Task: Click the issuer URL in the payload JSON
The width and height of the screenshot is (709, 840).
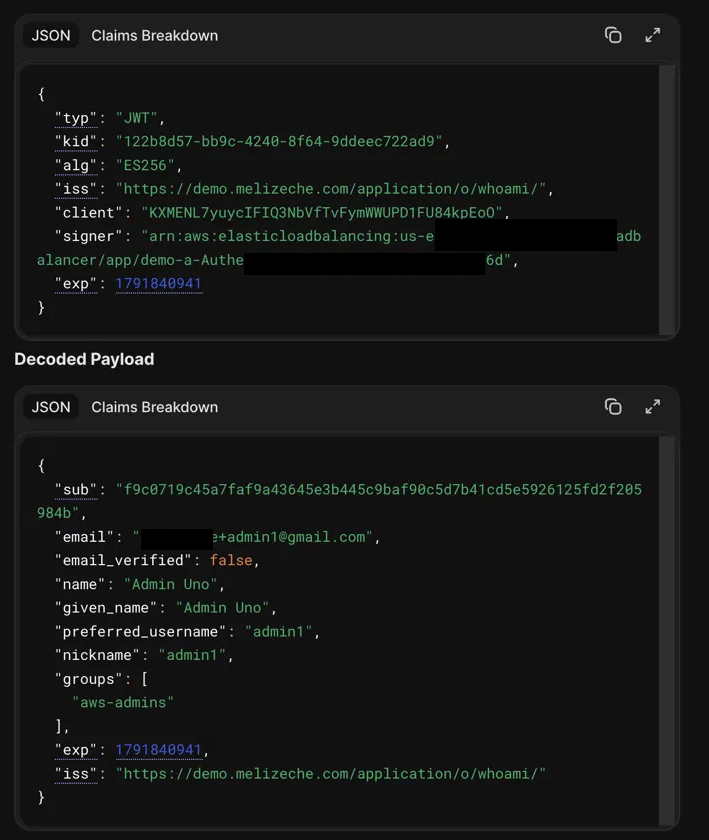Action: (x=331, y=774)
